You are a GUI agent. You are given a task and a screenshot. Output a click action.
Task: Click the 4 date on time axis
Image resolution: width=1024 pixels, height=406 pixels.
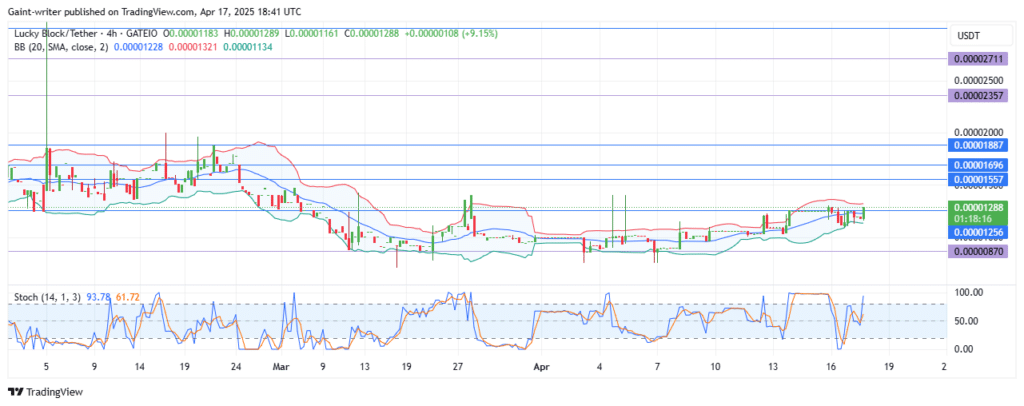[x=599, y=367]
